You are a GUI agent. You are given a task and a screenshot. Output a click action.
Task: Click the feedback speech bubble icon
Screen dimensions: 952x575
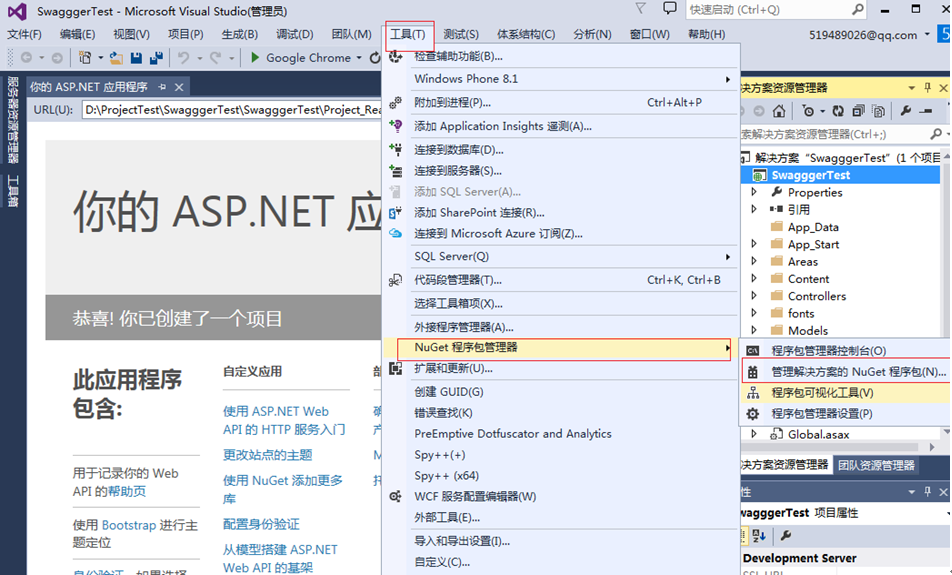pyautogui.click(x=669, y=9)
